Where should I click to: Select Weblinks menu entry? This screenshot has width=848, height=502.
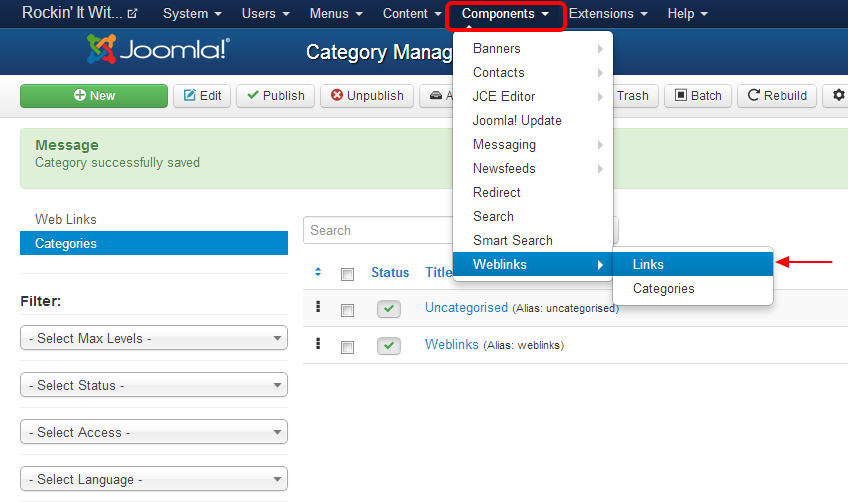point(533,265)
